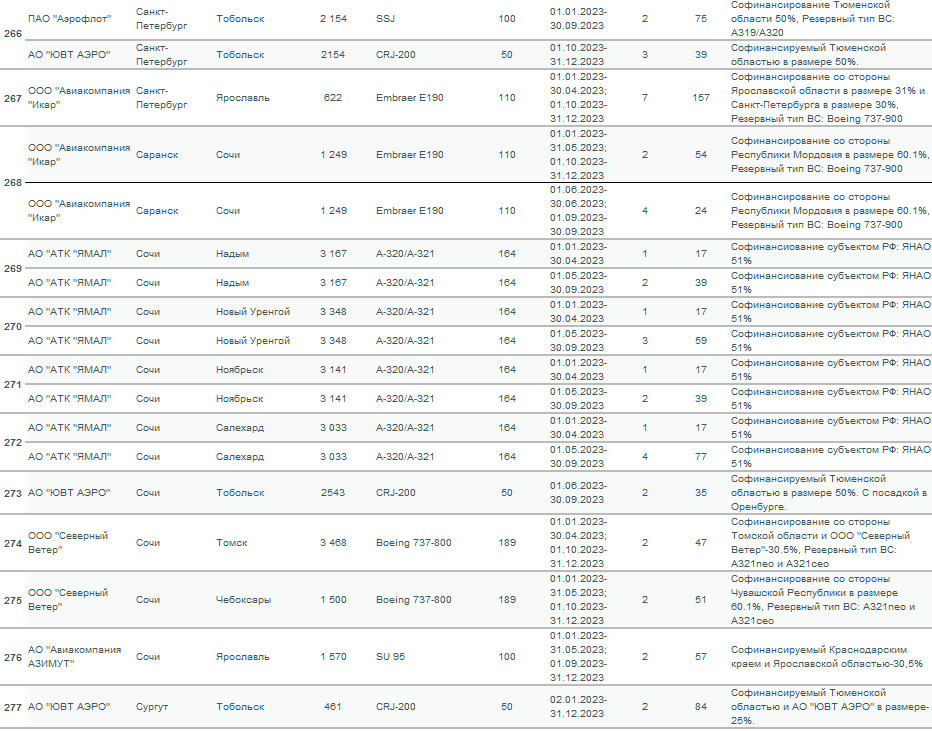Select the flights count "84"

coord(701,707)
